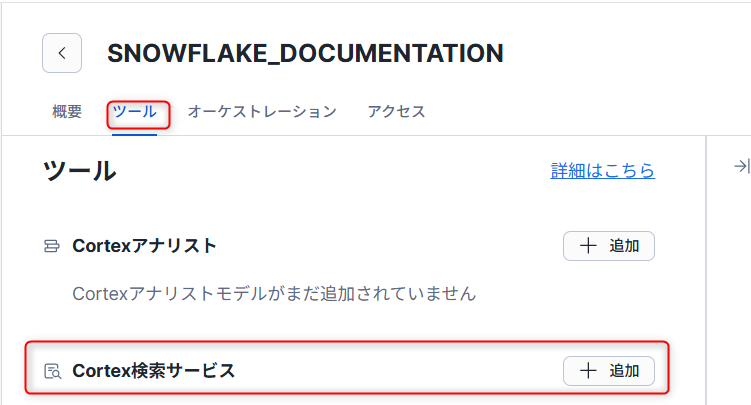Image resolution: width=751 pixels, height=405 pixels.
Task: Click the Cortexアナリストモデルがまだ追加されていません message
Action: [274, 294]
